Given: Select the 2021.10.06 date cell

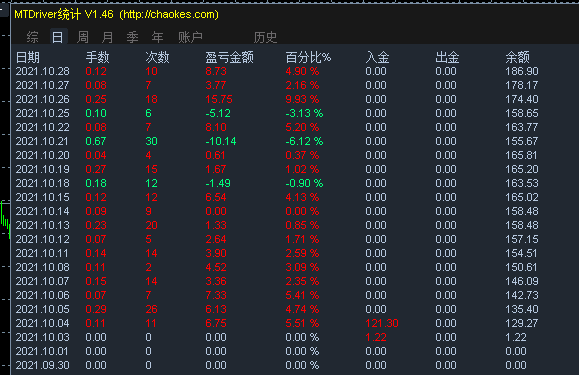Looking at the screenshot, I should coord(42,296).
